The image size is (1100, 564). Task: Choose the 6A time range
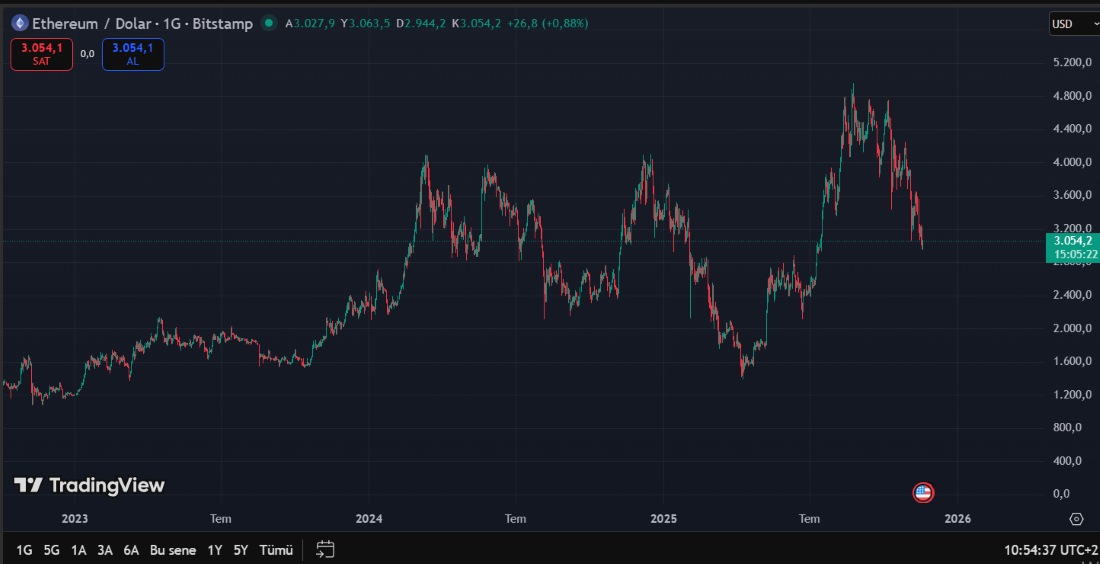click(x=131, y=549)
